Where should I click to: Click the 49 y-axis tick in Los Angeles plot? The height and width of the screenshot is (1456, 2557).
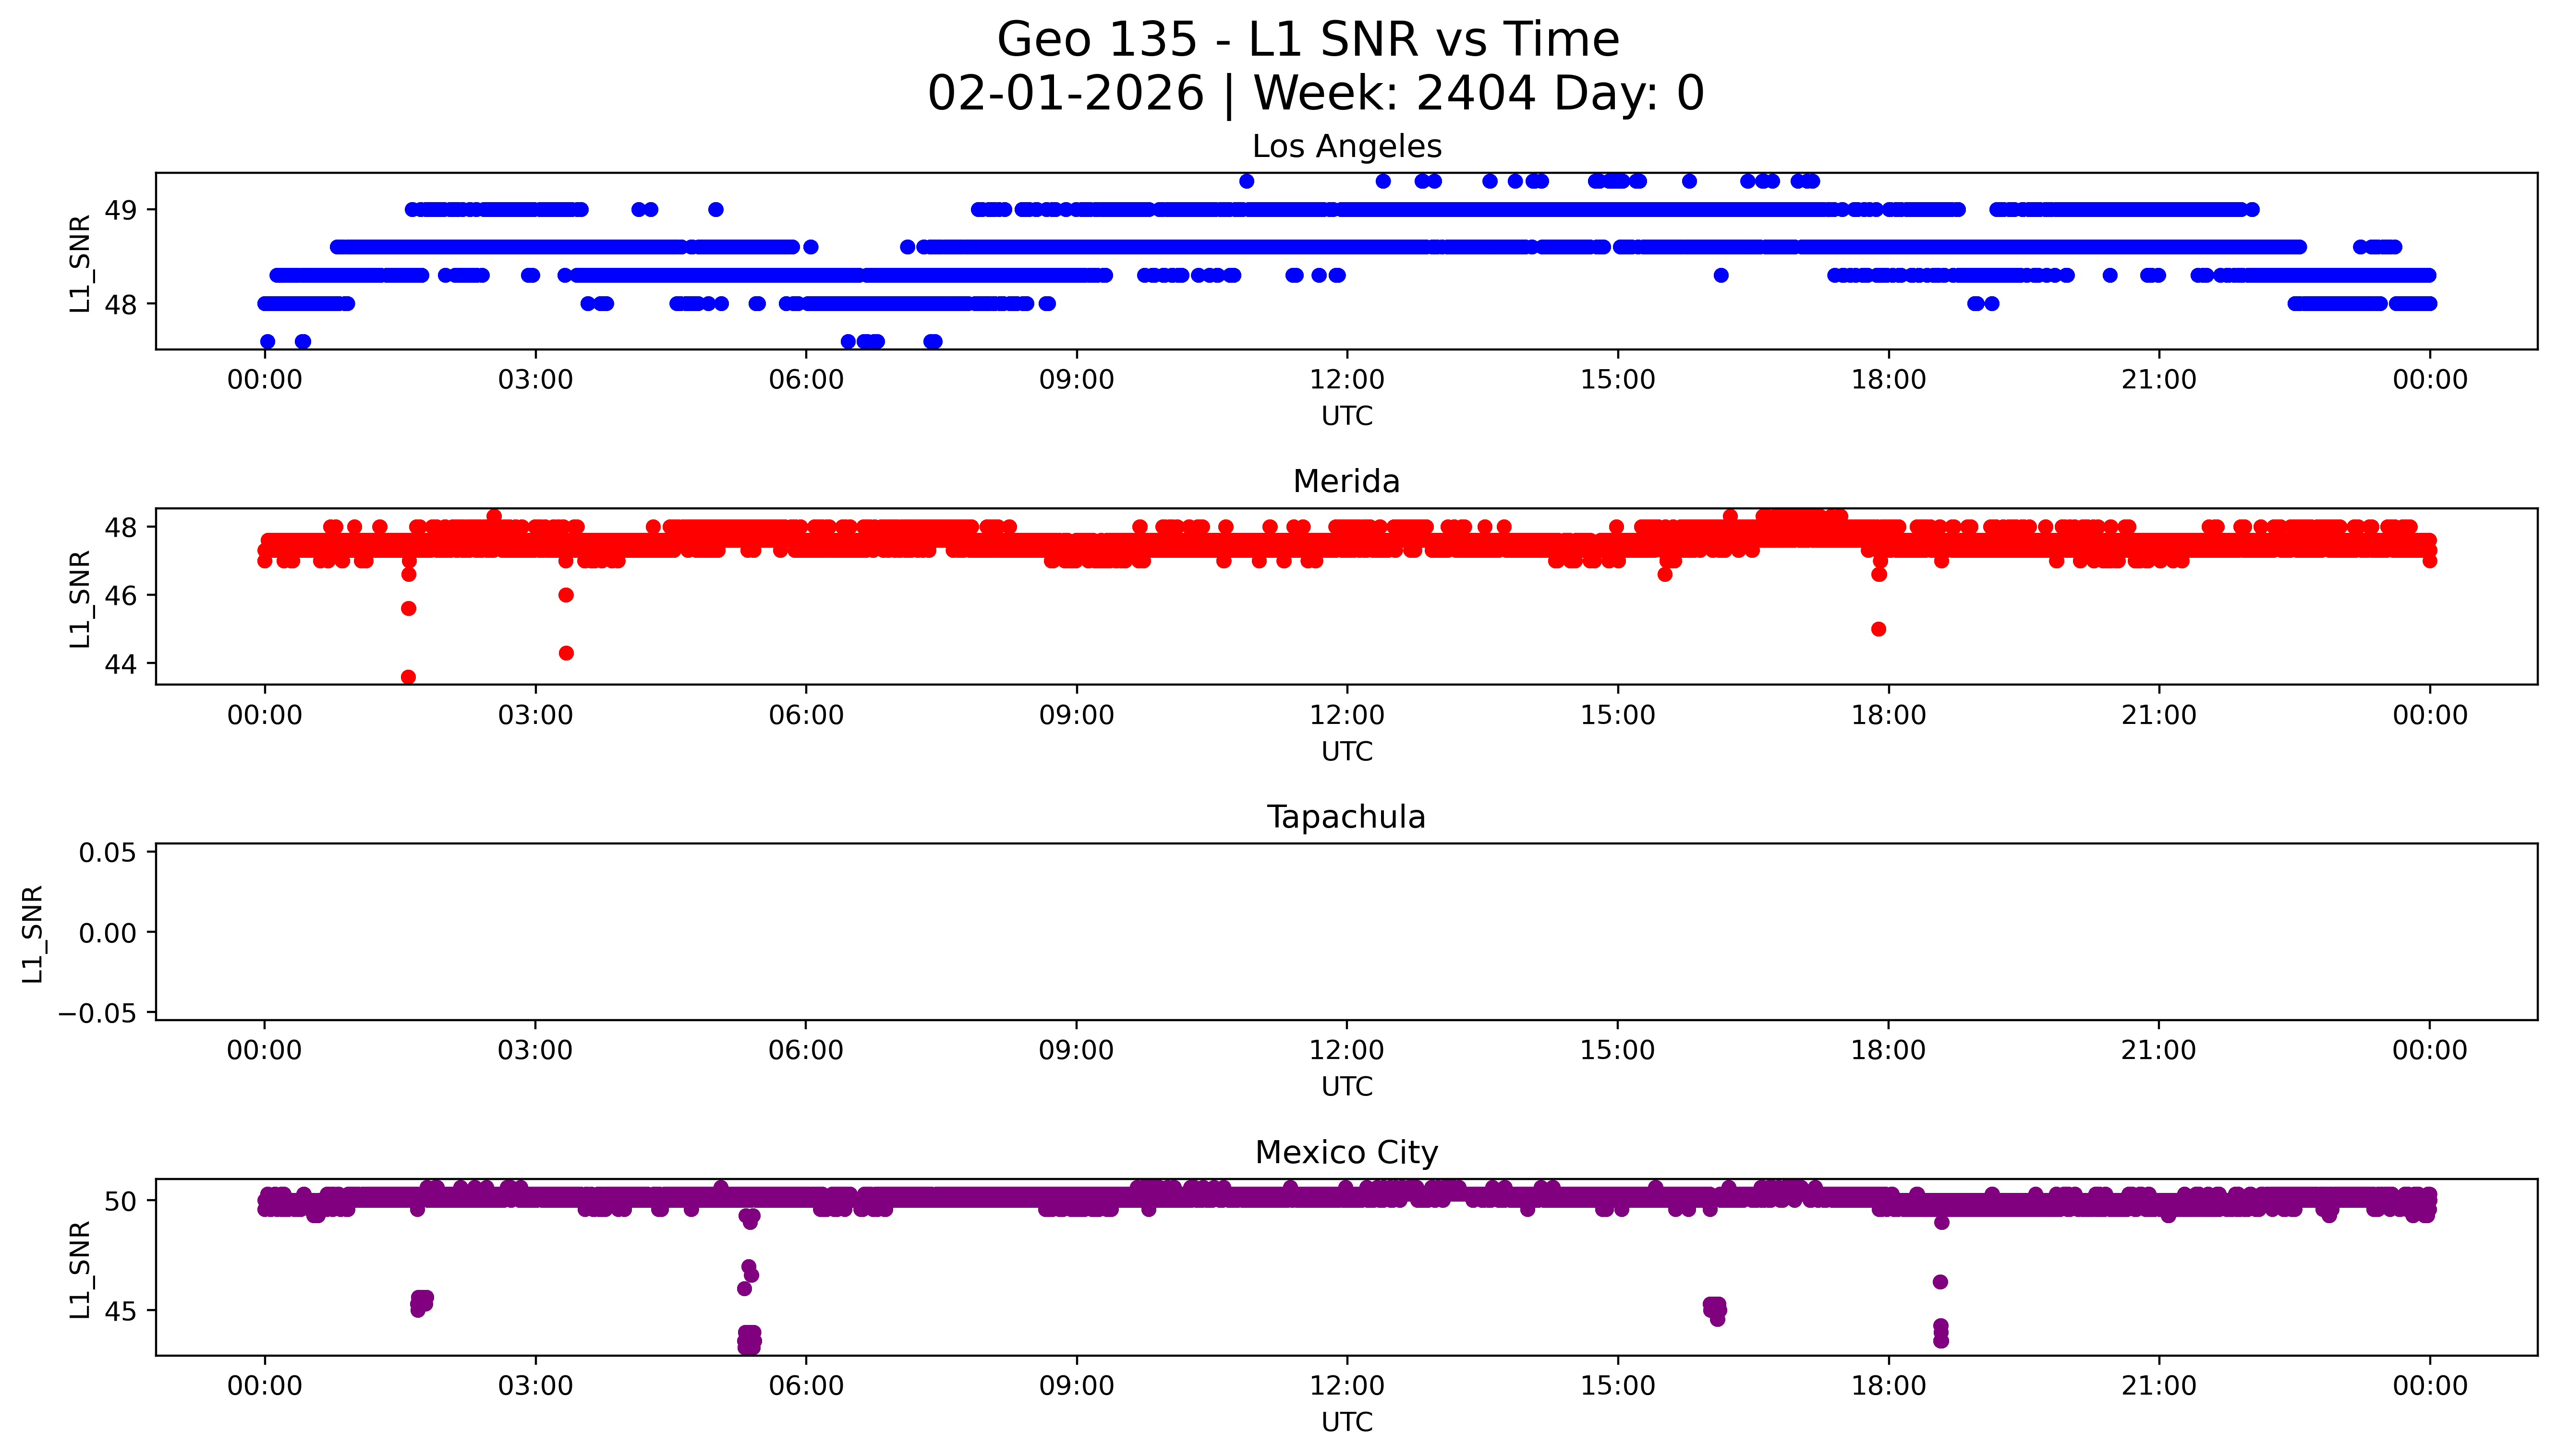click(x=120, y=210)
